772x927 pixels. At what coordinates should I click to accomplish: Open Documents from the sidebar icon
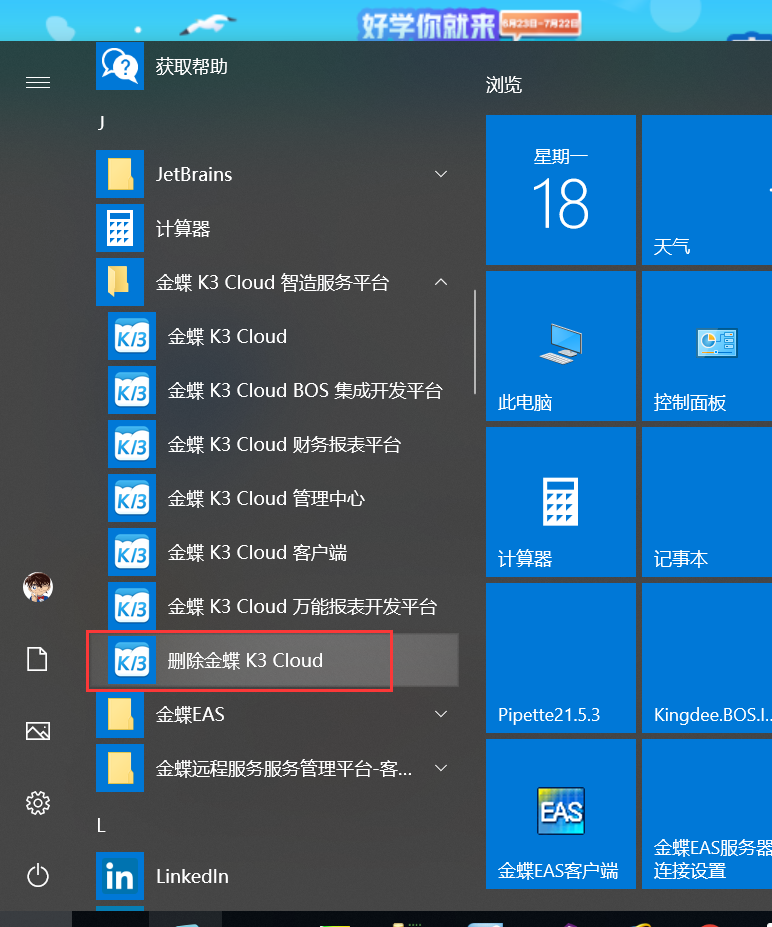pyautogui.click(x=38, y=659)
